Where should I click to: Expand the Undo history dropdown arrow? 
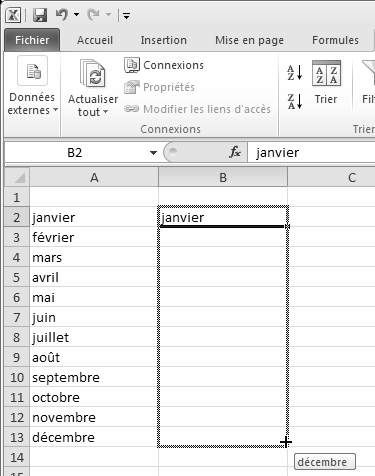pyautogui.click(x=76, y=15)
